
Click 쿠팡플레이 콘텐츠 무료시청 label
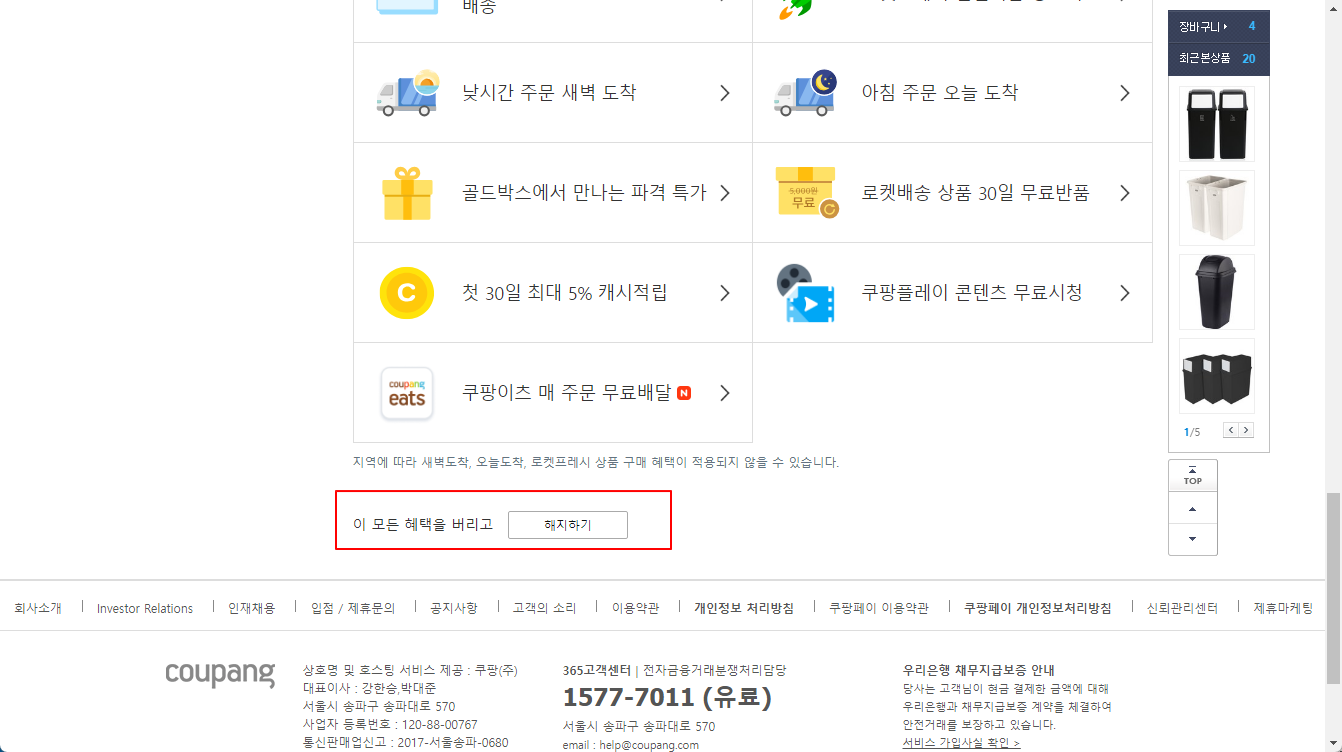point(972,293)
